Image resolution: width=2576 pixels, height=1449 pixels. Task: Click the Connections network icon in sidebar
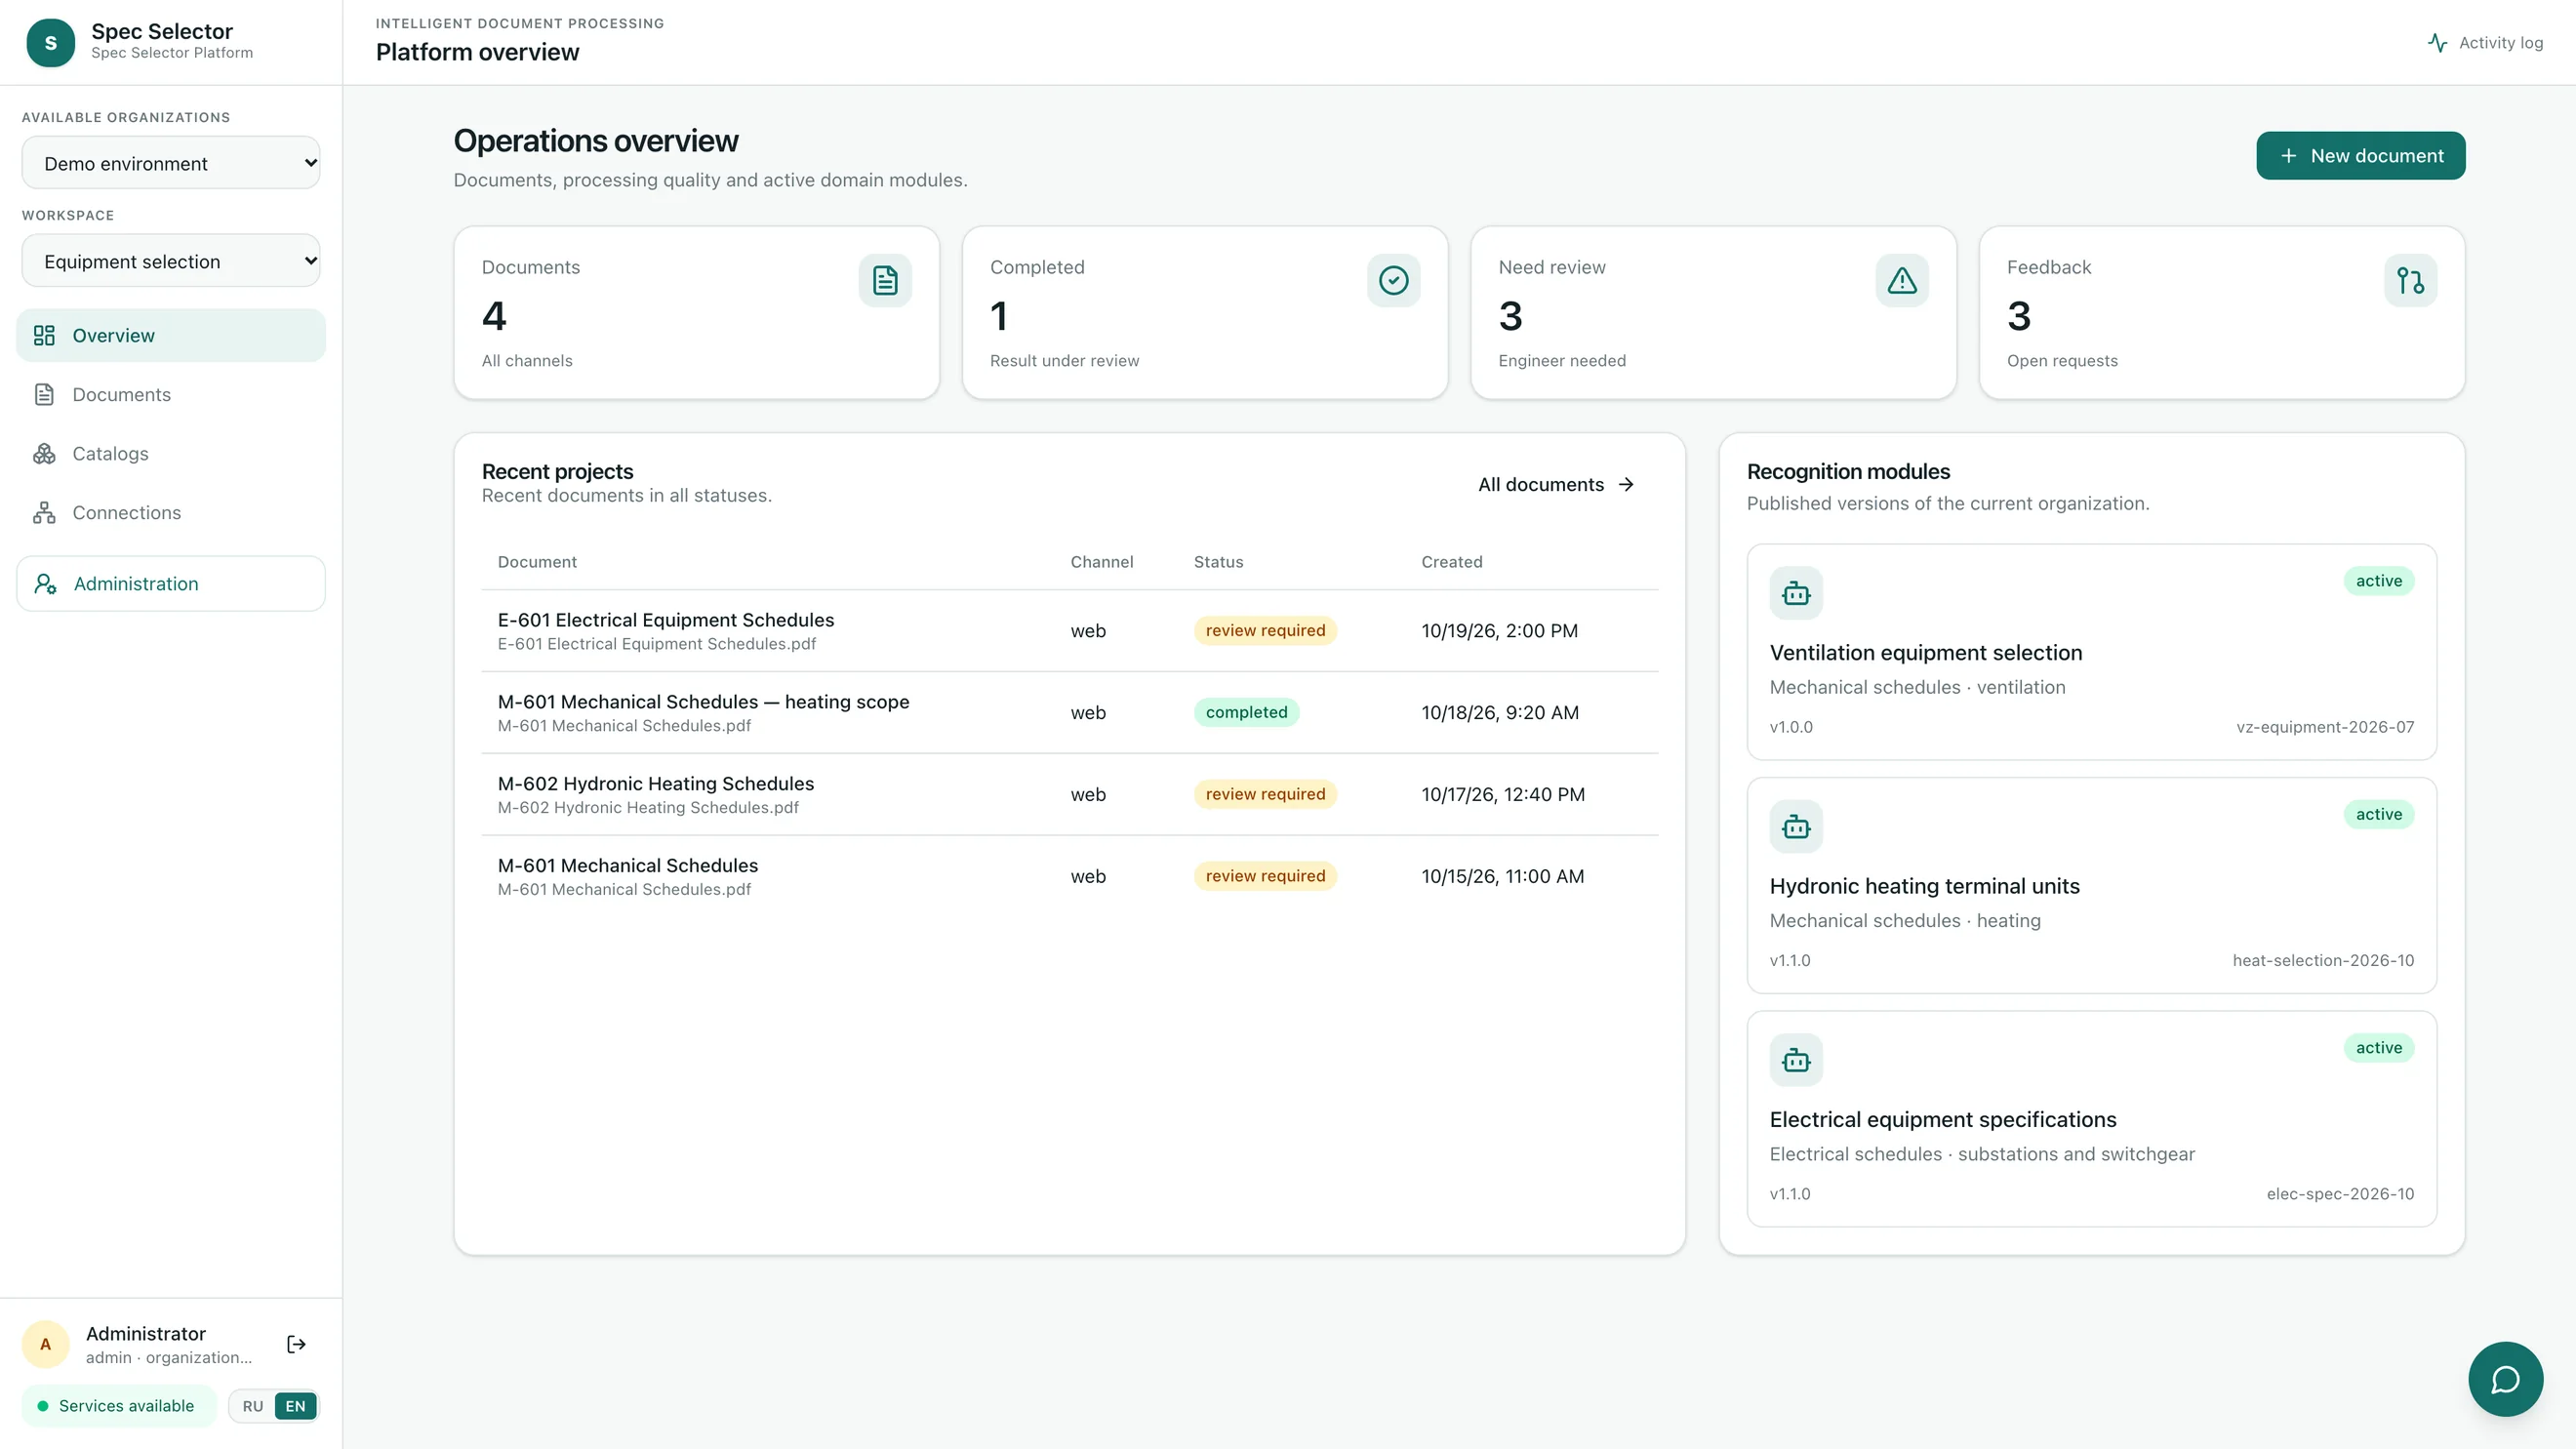coord(44,512)
